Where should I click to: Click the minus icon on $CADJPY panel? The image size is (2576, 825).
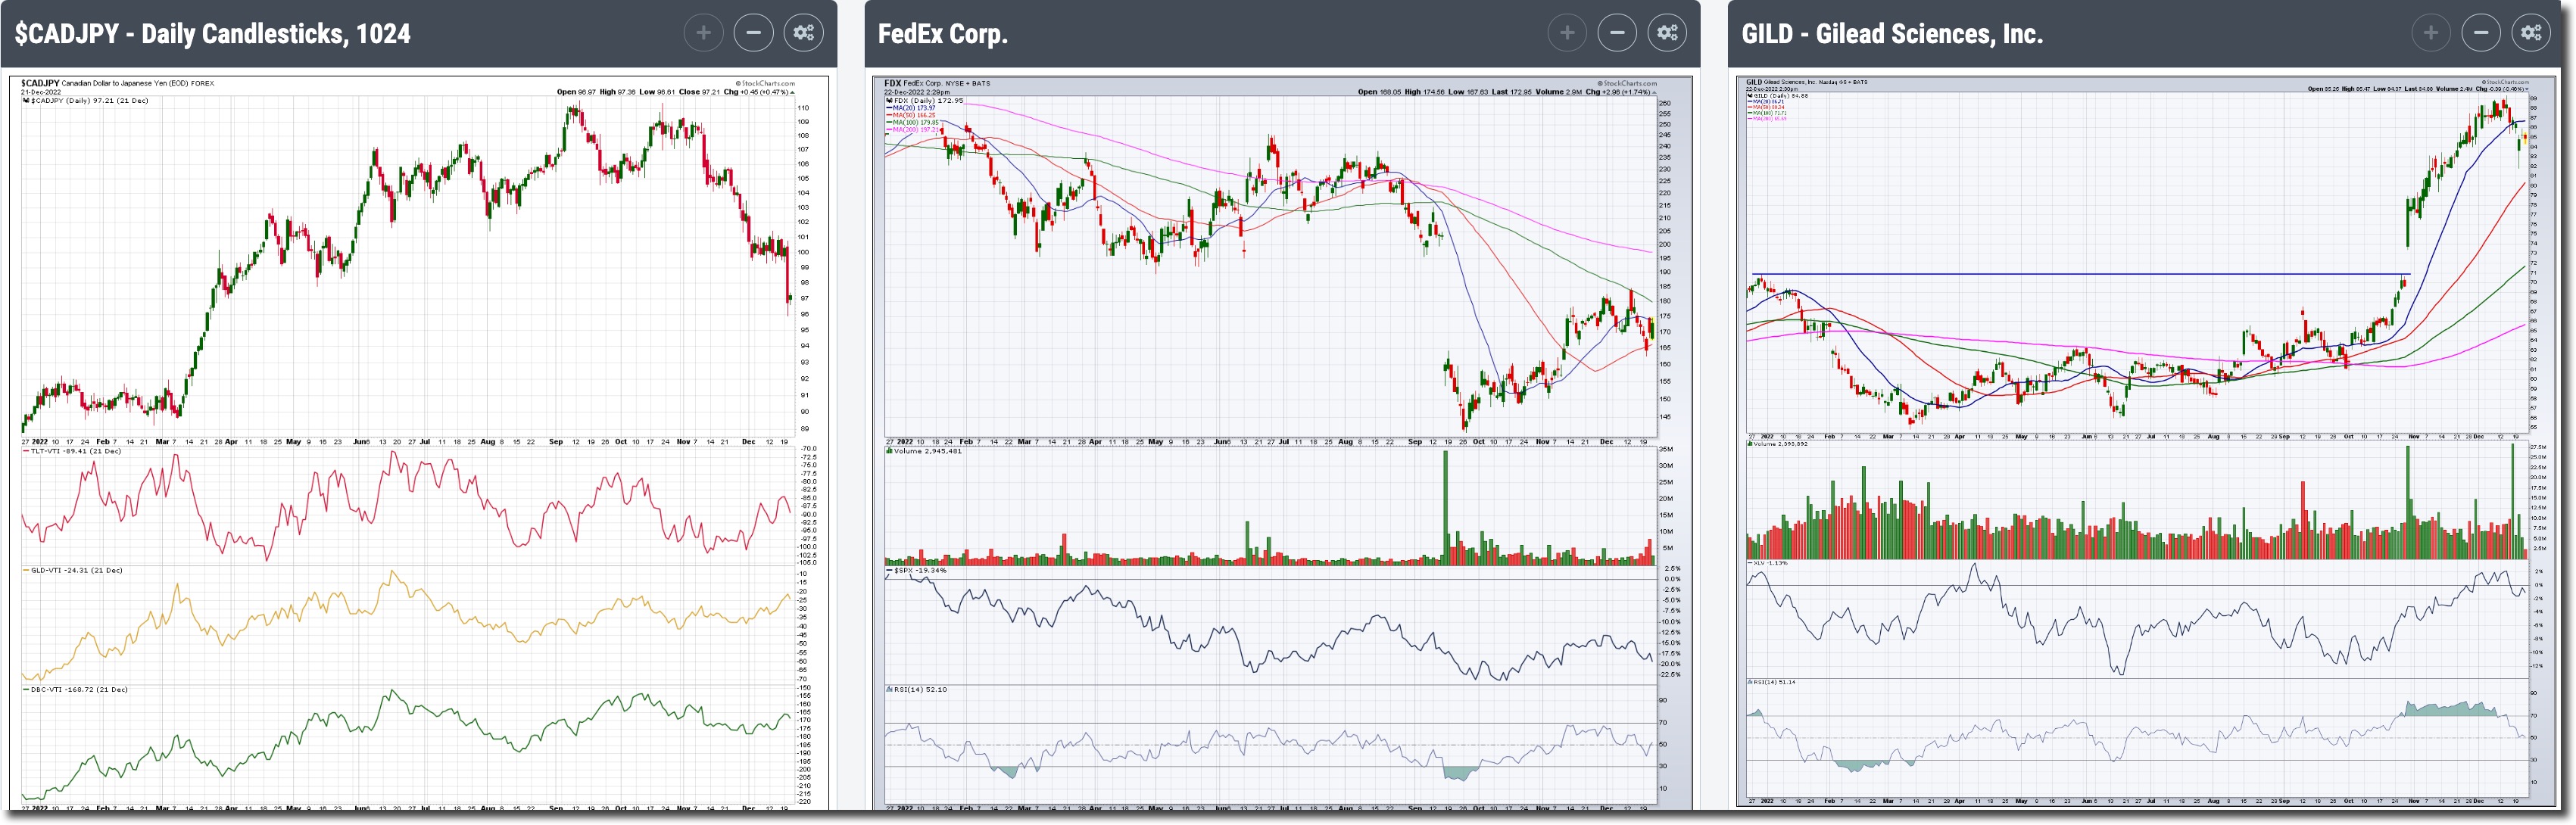753,33
